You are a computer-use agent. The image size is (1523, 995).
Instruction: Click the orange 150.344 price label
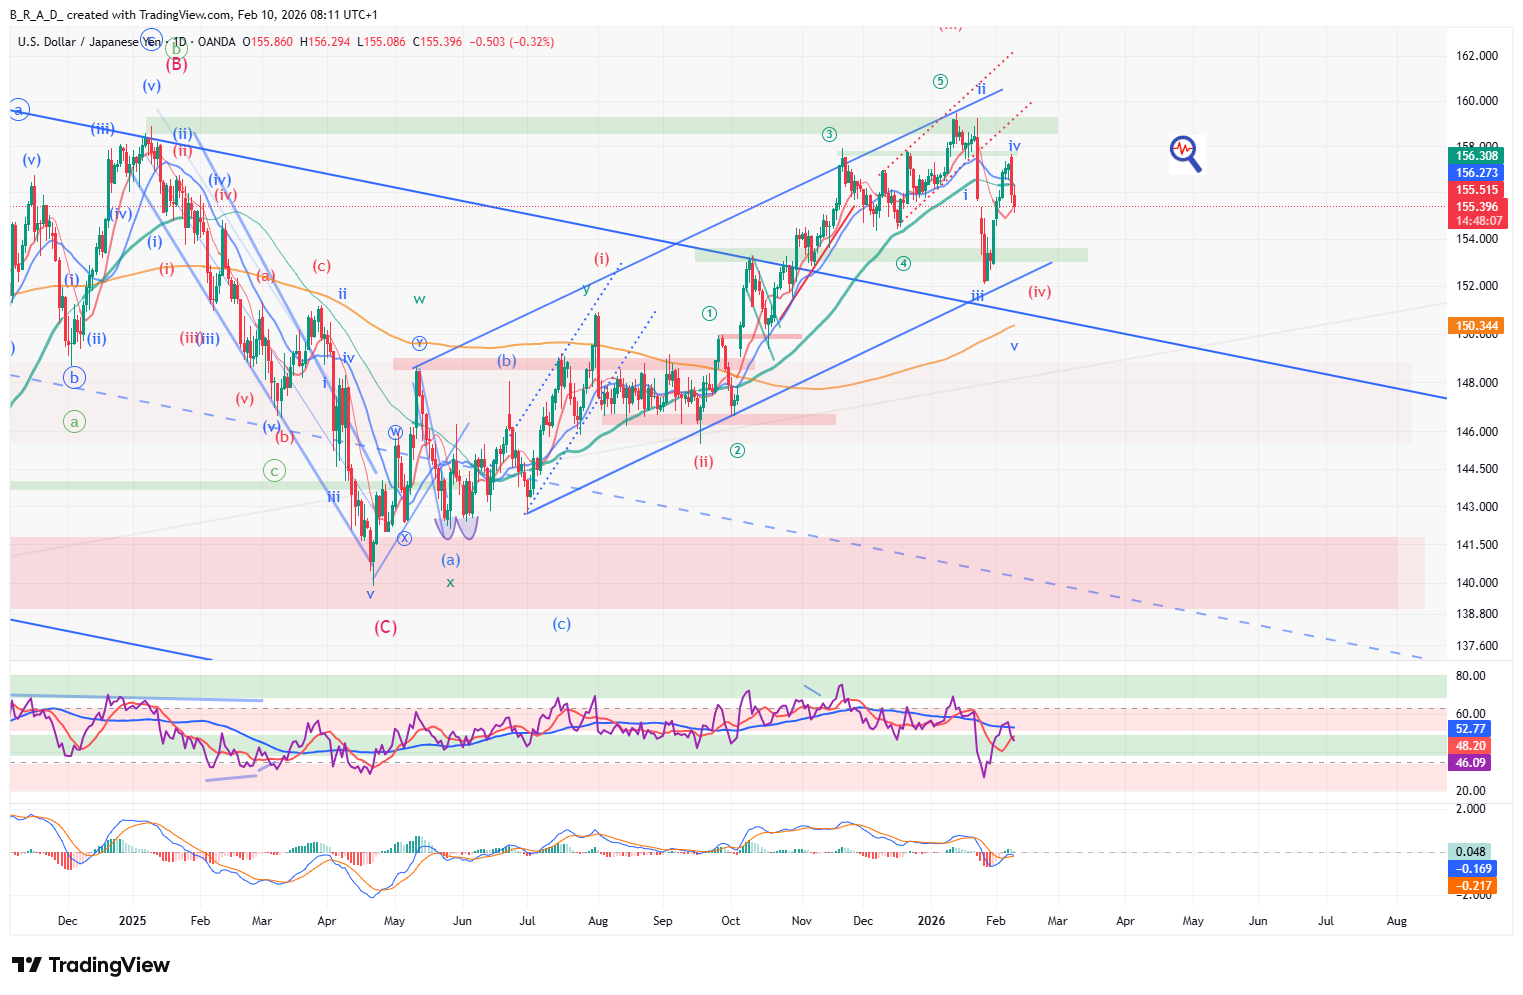(x=1476, y=326)
